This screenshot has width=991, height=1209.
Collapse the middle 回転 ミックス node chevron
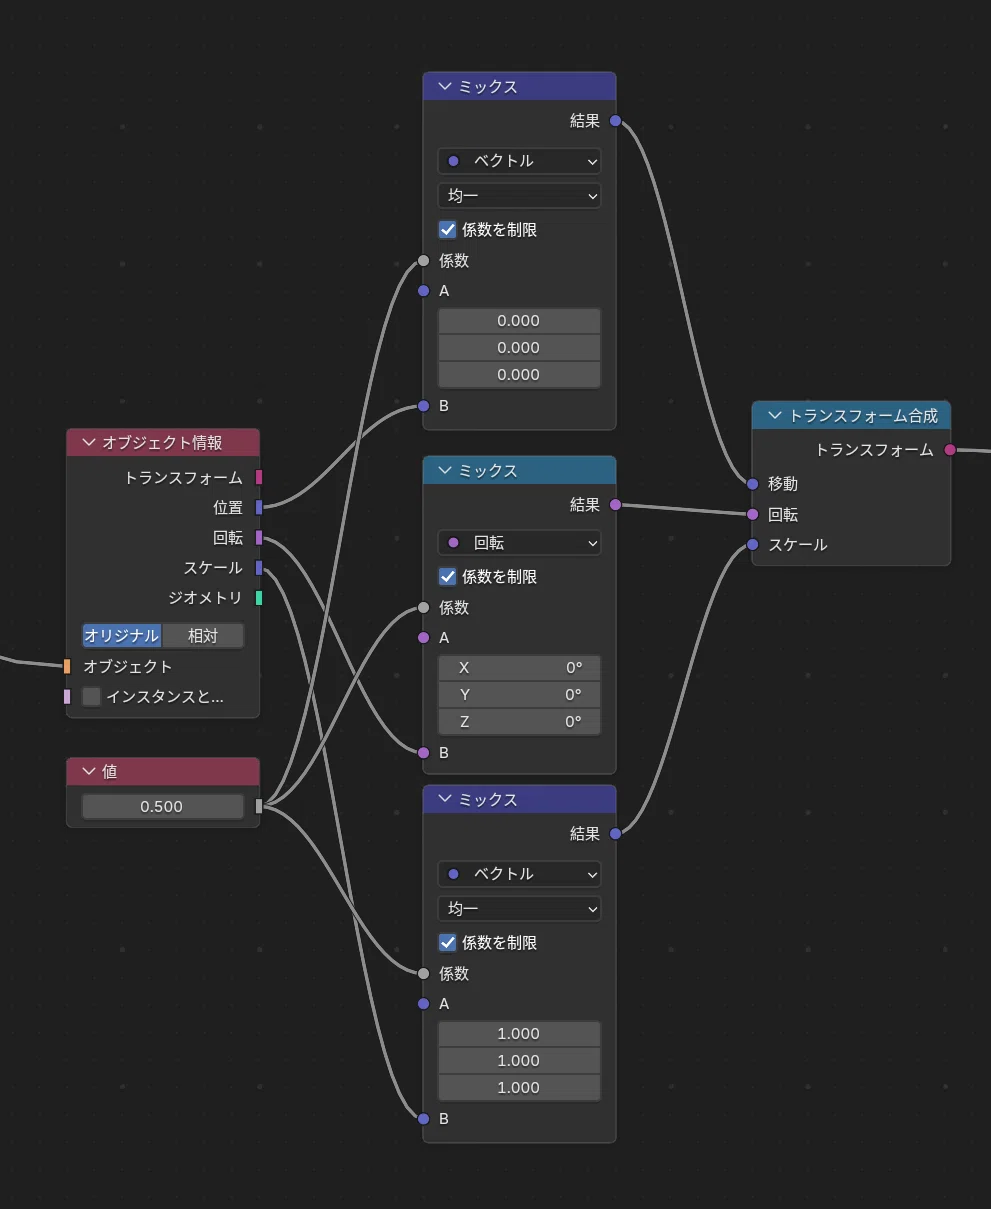(445, 471)
